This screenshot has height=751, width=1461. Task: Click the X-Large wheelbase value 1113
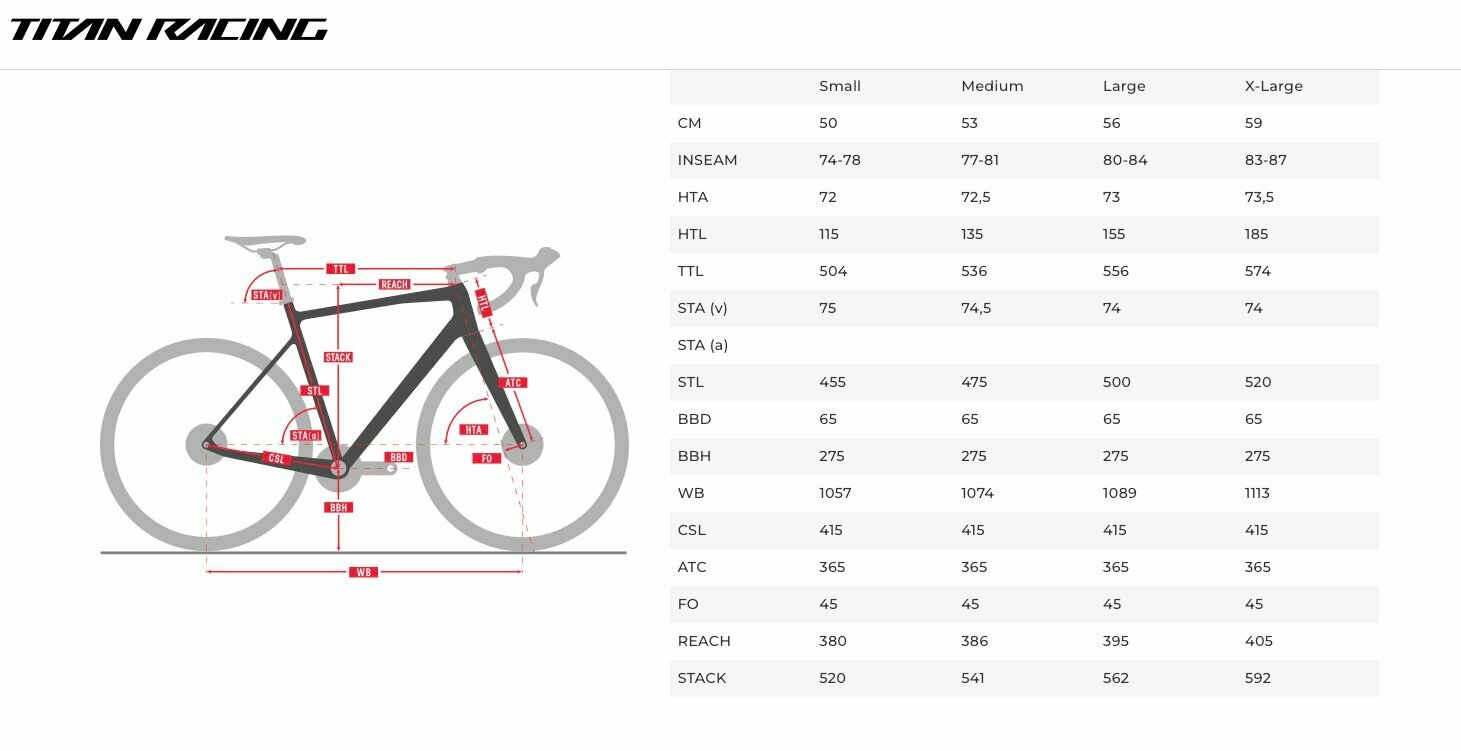(1257, 493)
